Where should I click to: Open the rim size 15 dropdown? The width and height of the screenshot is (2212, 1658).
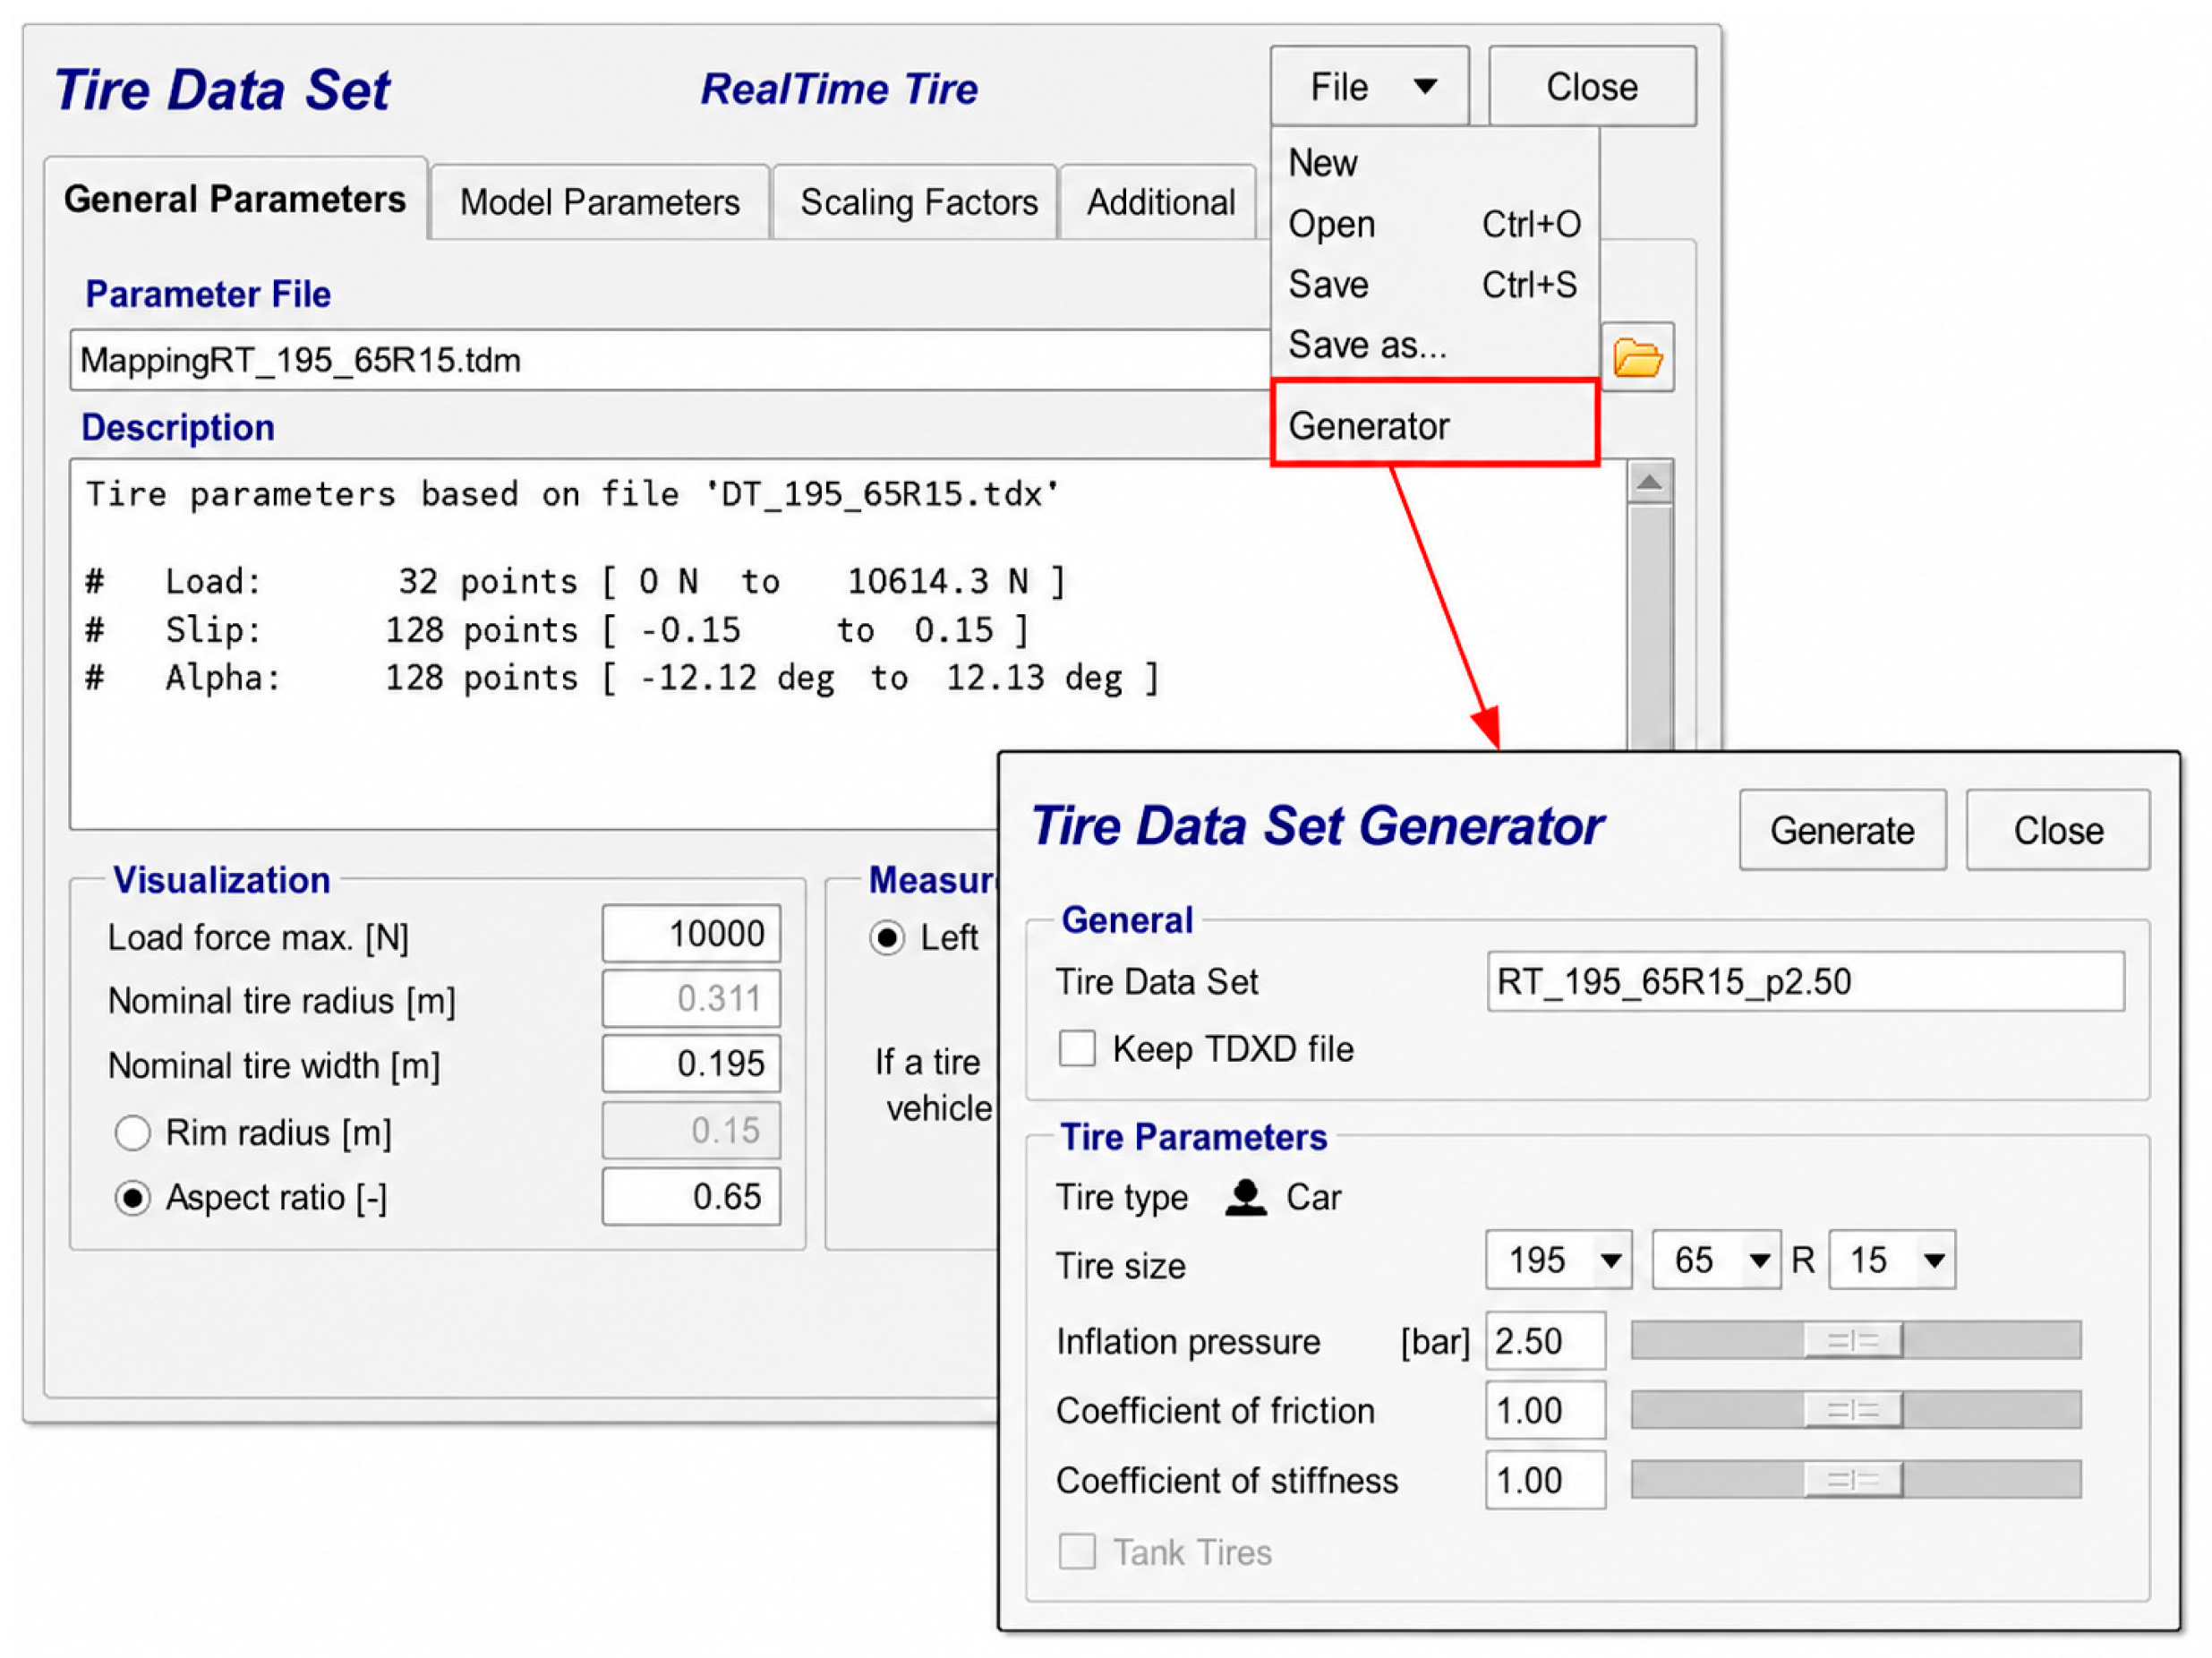click(x=1892, y=1260)
